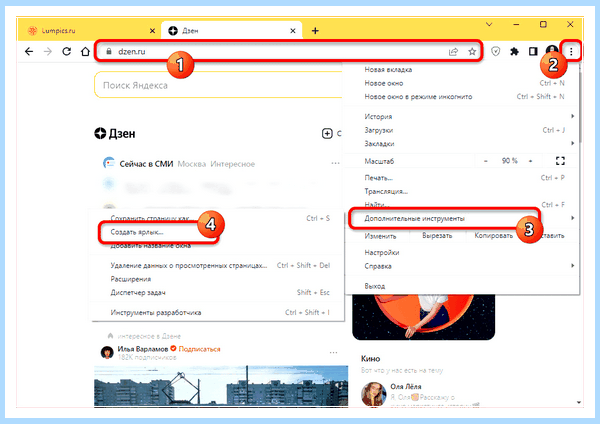Select Трансляция... in the menu
Image resolution: width=600 pixels, height=424 pixels.
(x=461, y=191)
